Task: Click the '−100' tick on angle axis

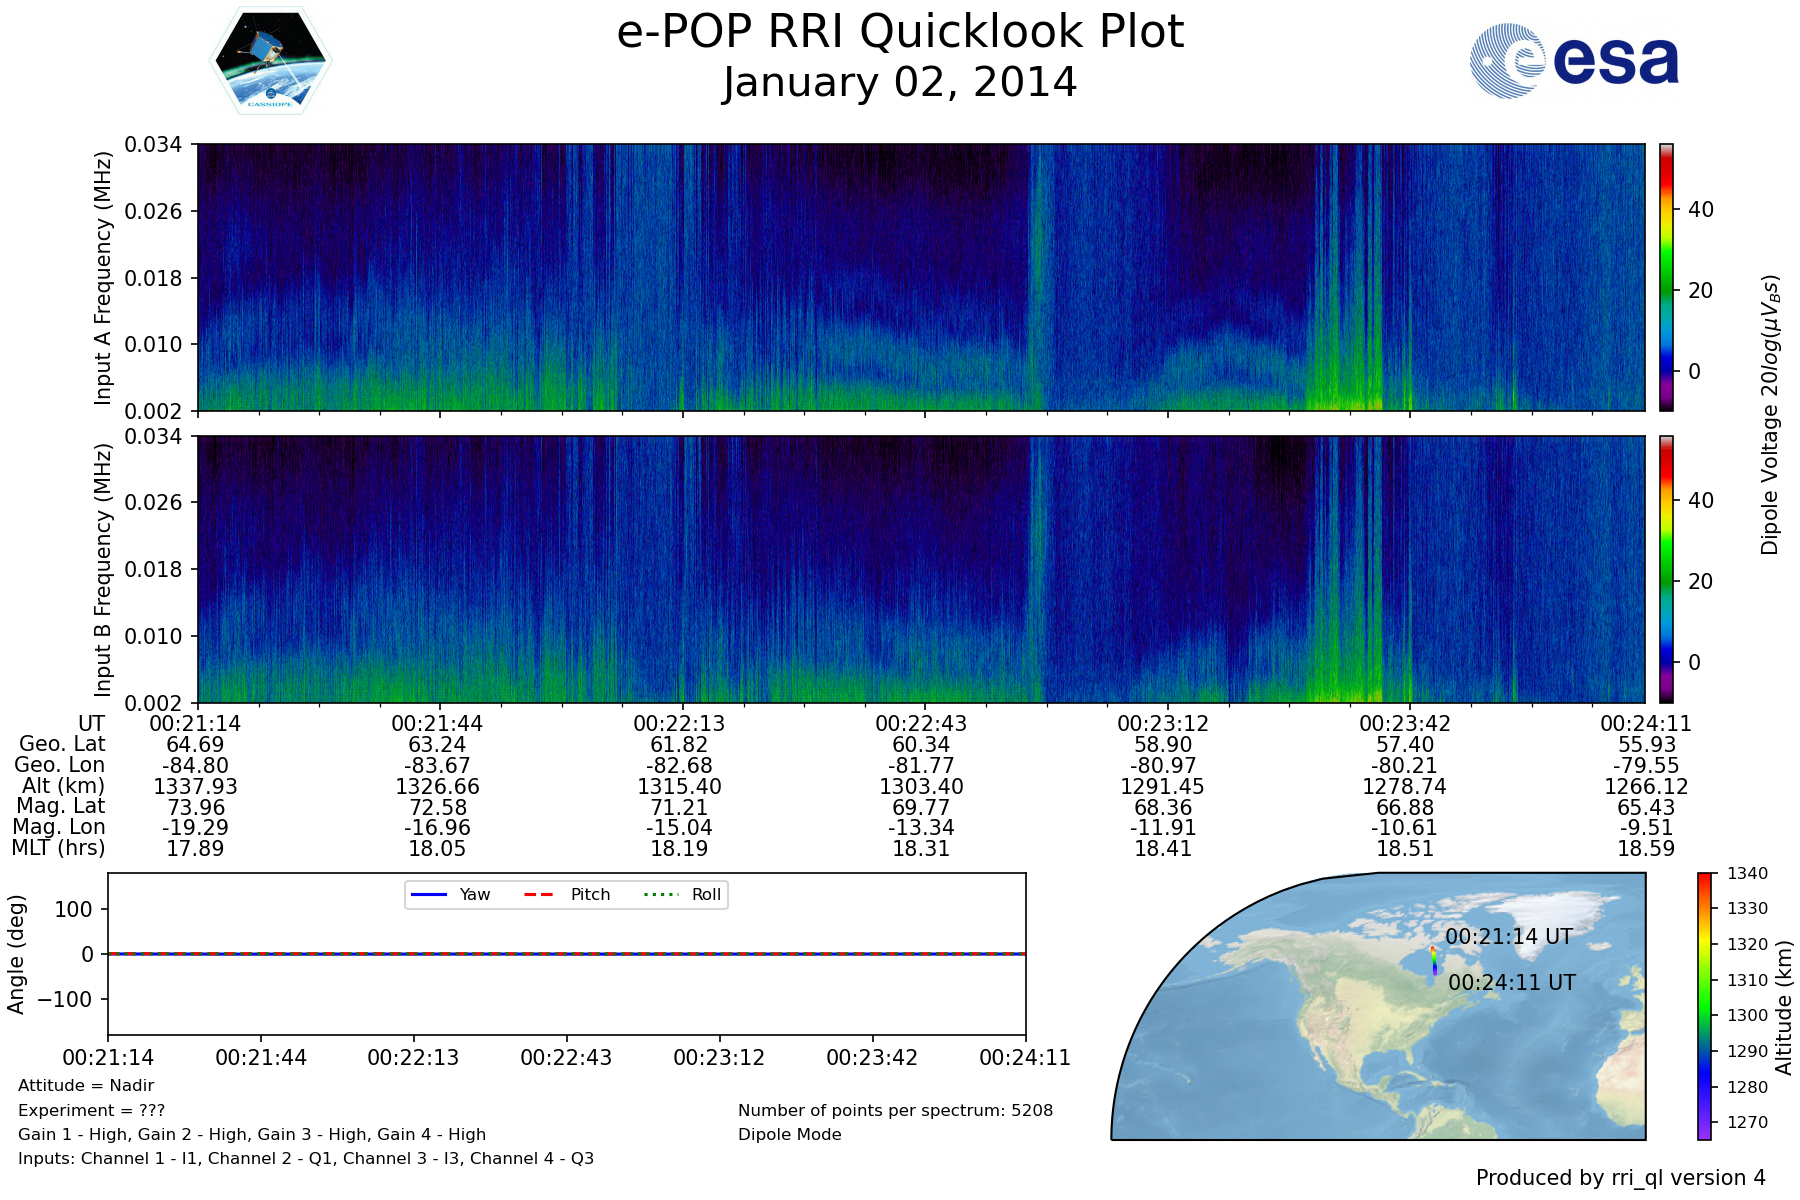Action: coord(65,999)
